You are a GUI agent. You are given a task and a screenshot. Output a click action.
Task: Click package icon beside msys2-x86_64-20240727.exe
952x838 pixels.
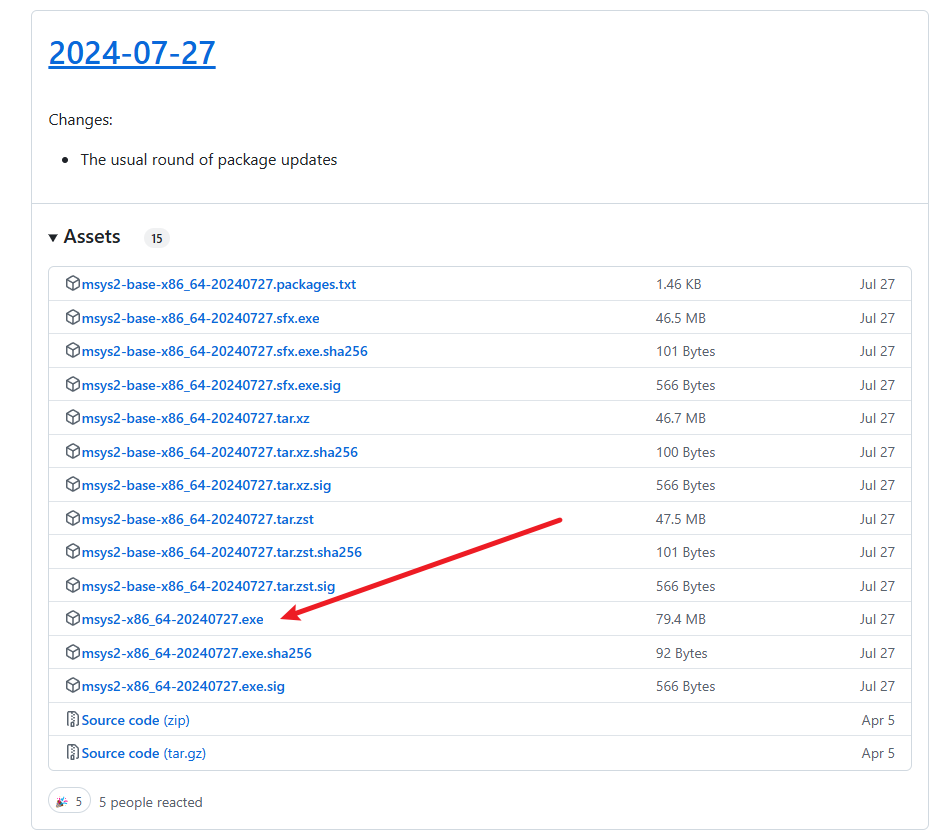click(x=72, y=619)
